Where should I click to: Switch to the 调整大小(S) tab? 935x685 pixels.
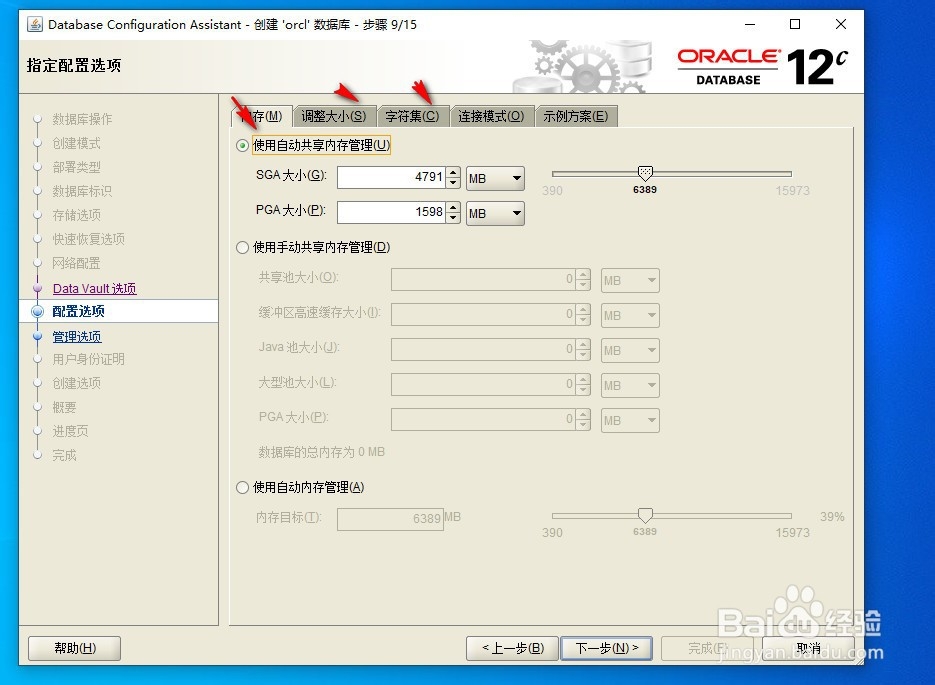coord(334,115)
